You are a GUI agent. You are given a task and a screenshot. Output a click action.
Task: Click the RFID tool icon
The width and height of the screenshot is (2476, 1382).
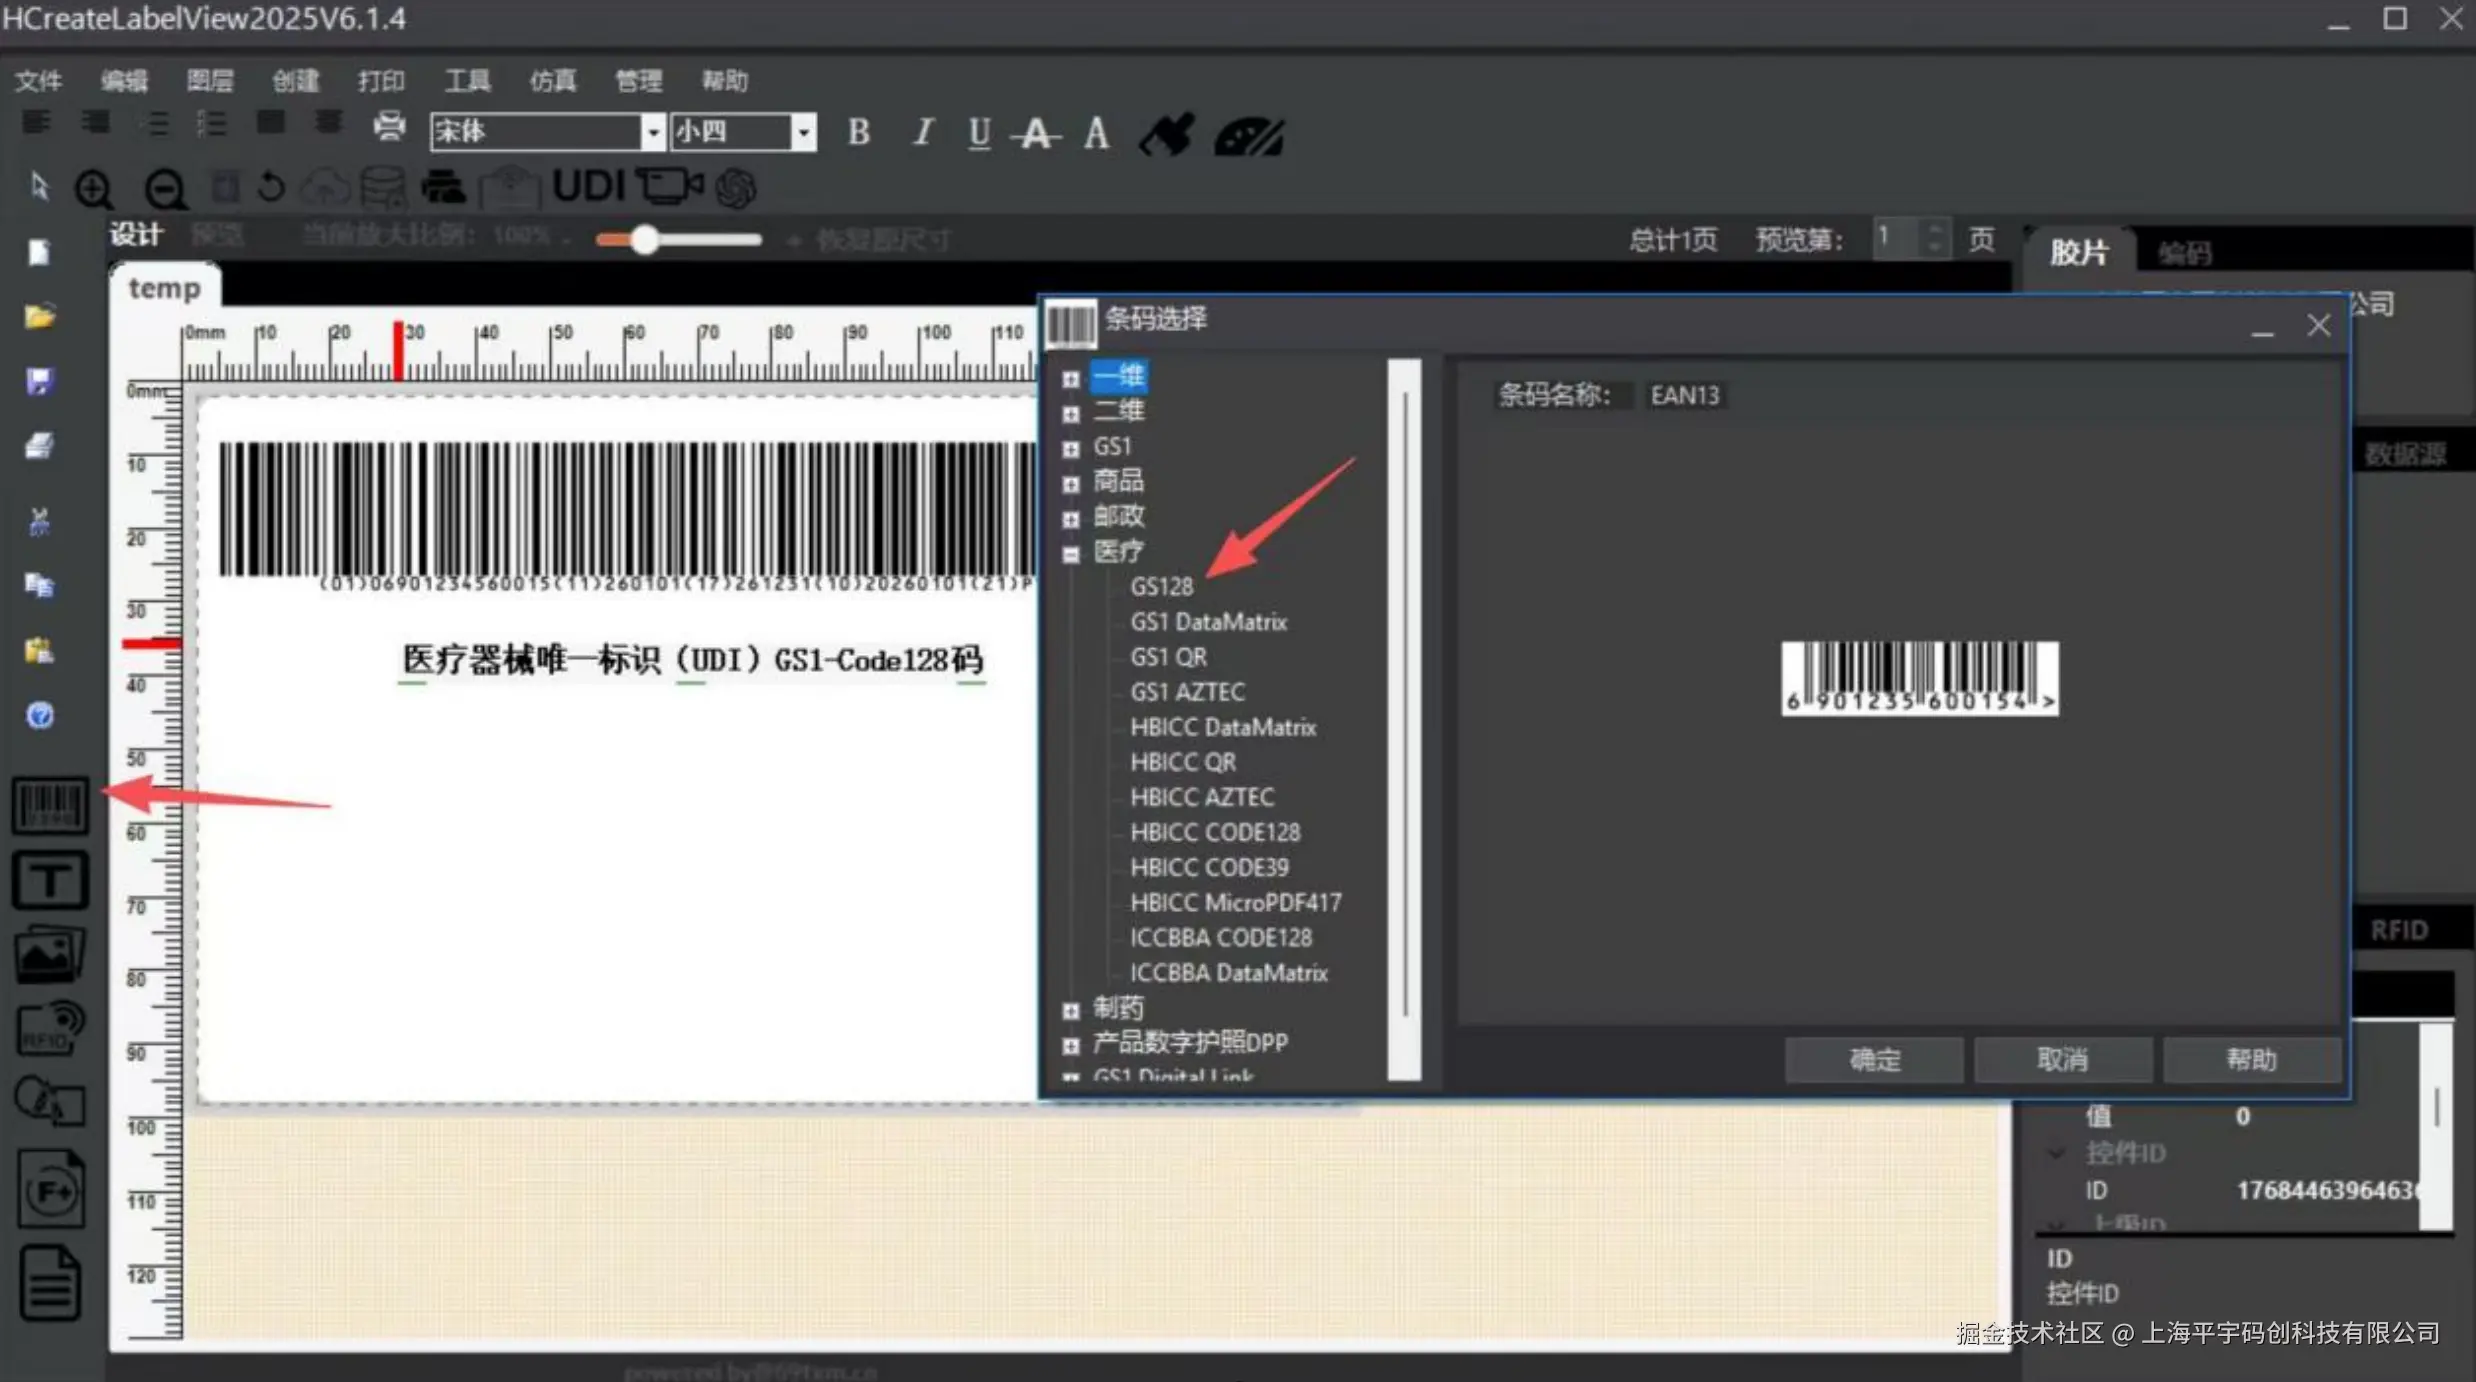pos(50,1028)
